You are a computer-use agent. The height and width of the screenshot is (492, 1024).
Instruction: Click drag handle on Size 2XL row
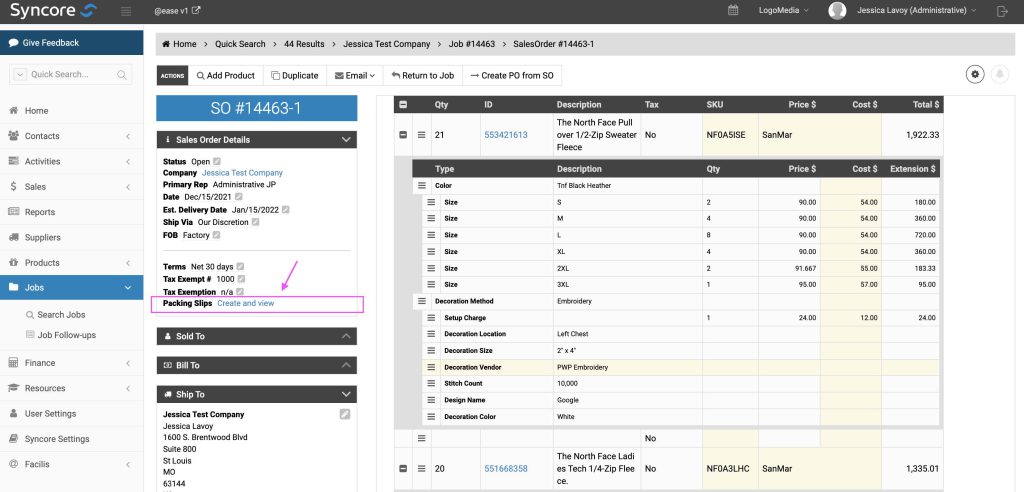tap(431, 268)
